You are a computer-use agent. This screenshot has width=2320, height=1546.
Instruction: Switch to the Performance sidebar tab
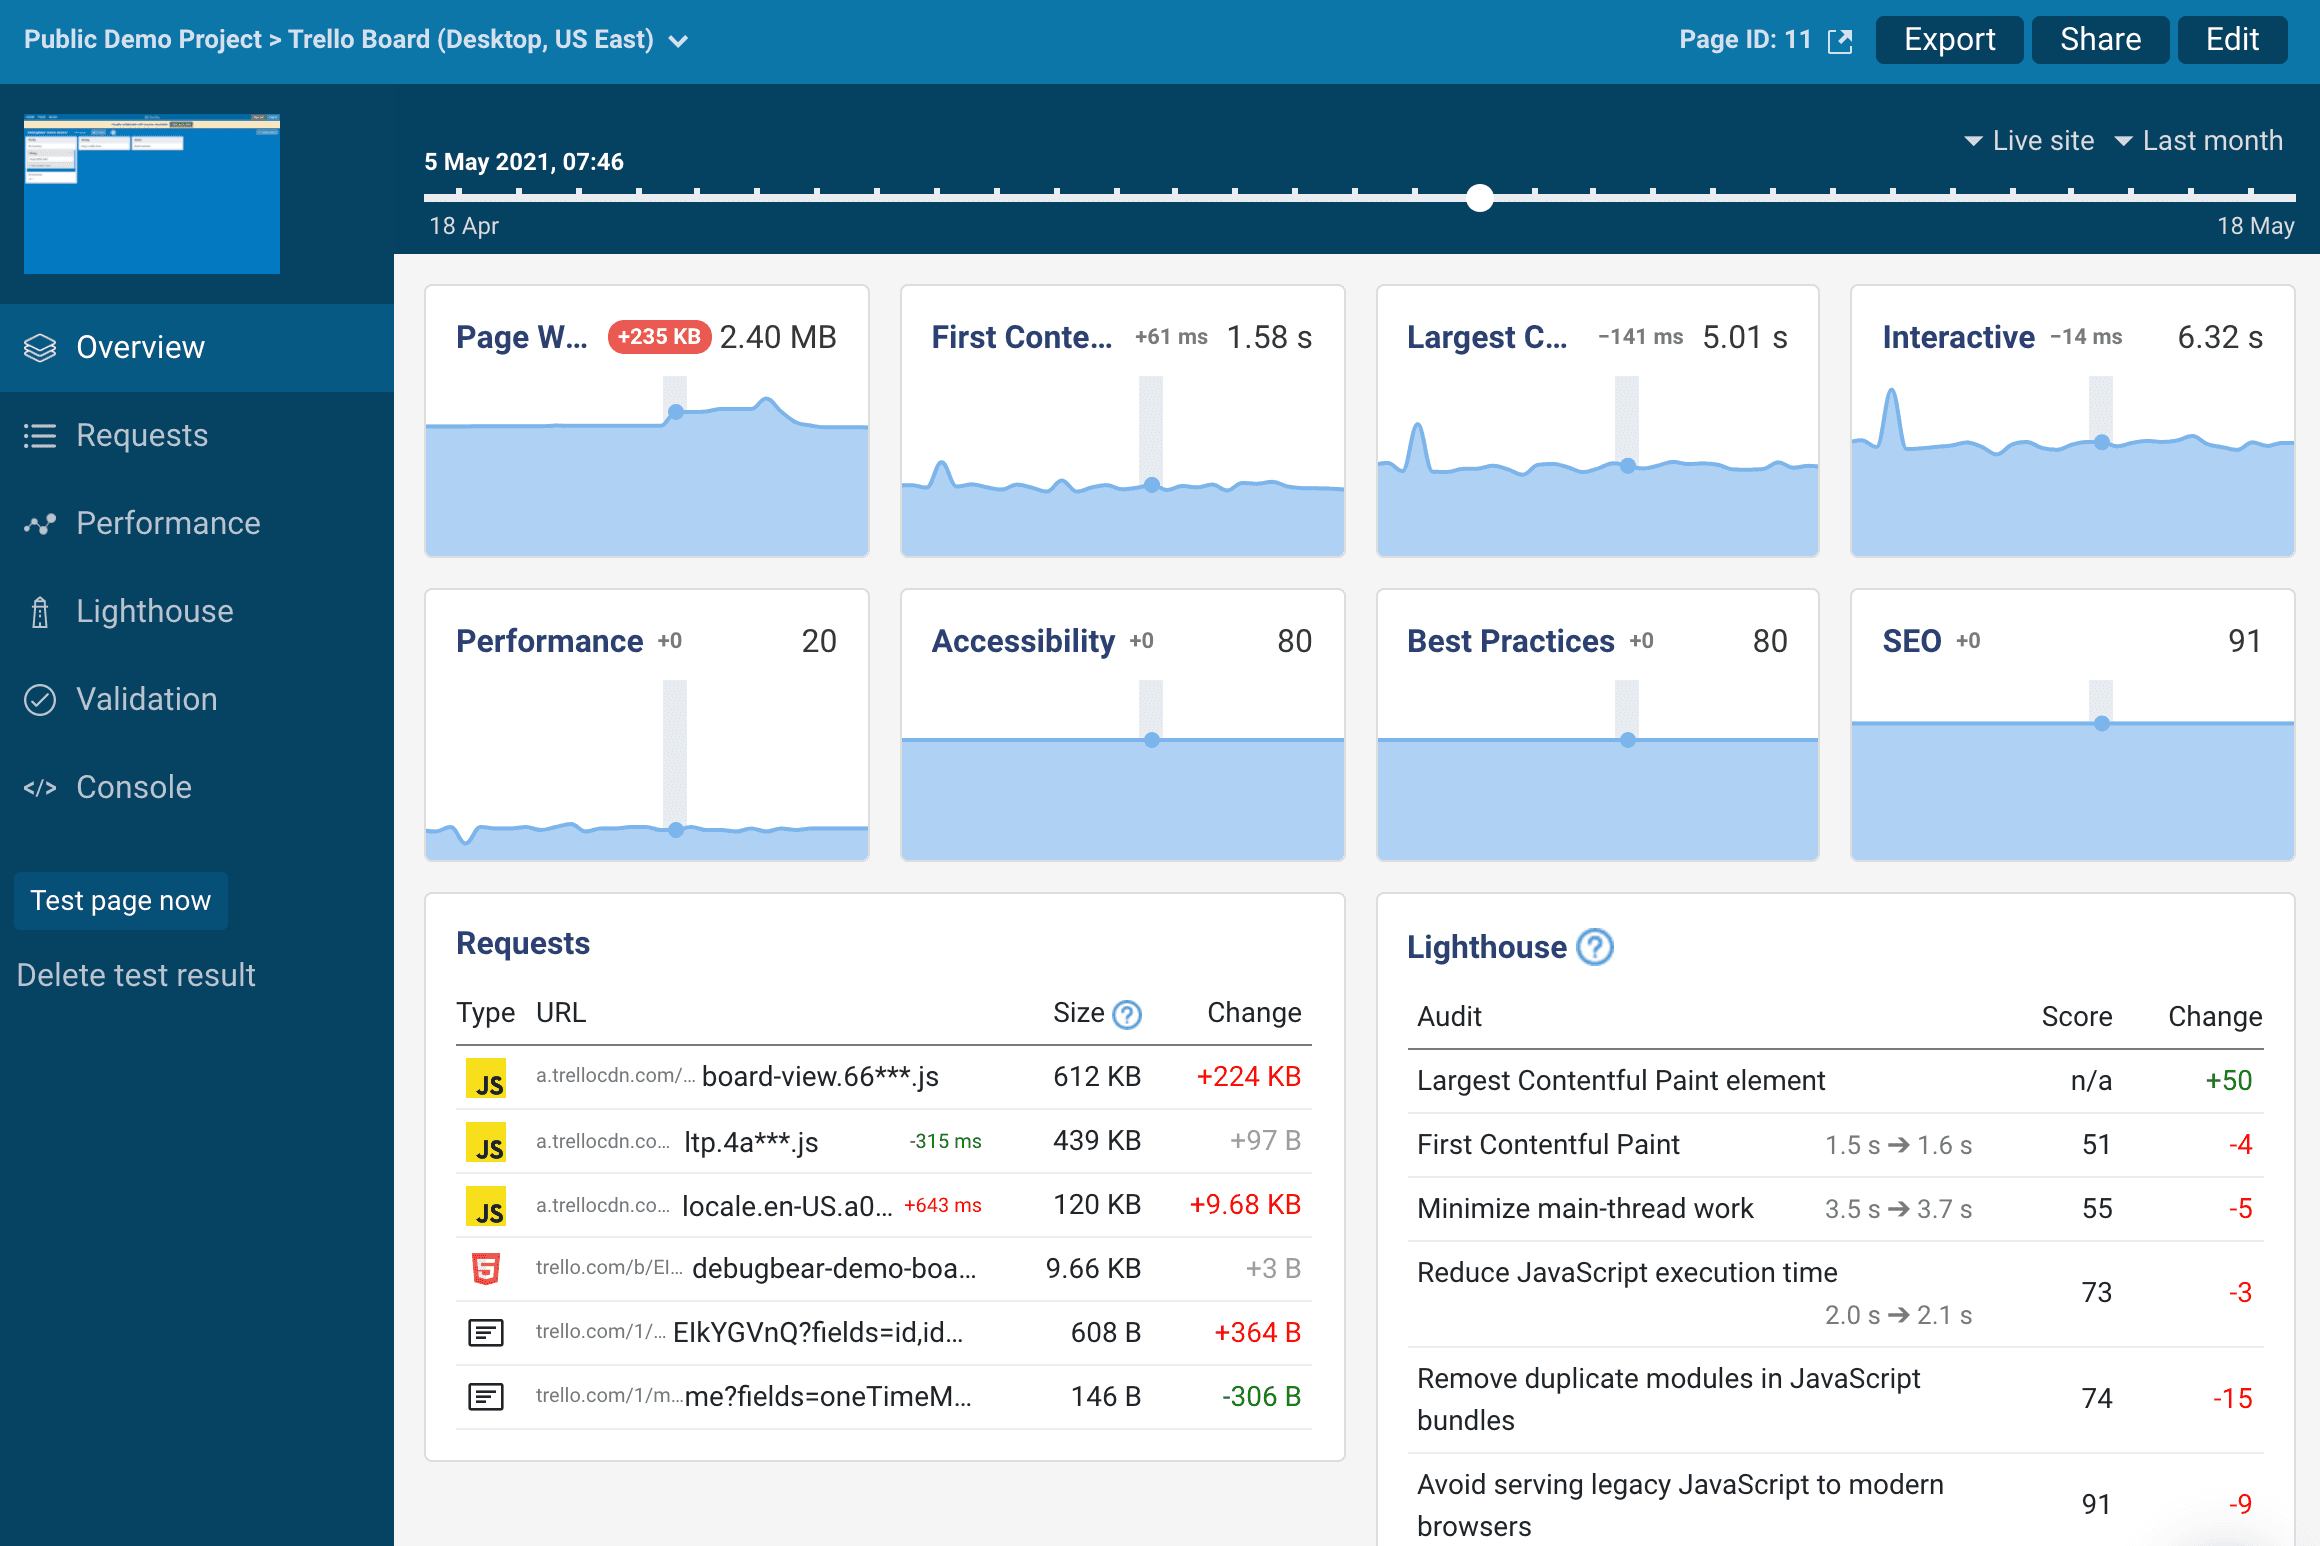click(168, 524)
